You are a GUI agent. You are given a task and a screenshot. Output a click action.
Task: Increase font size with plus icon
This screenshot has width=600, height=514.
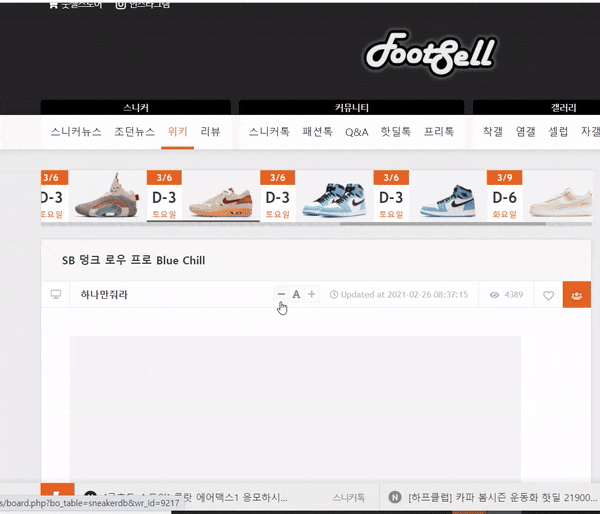(311, 294)
